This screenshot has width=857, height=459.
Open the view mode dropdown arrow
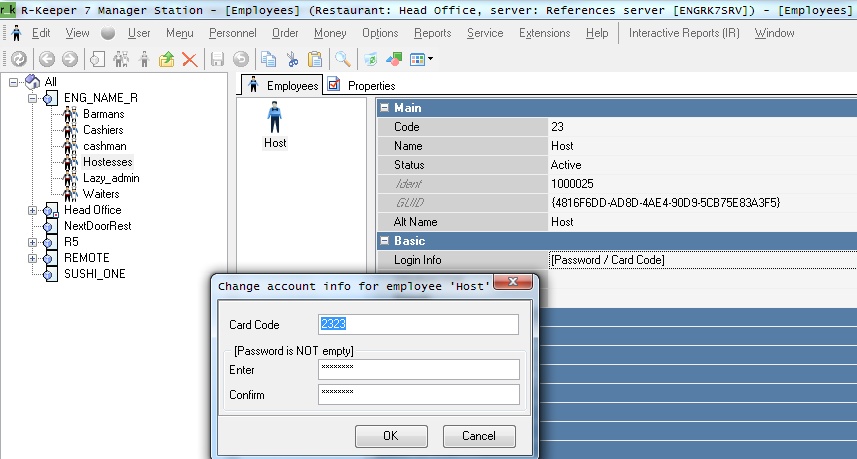pos(430,59)
